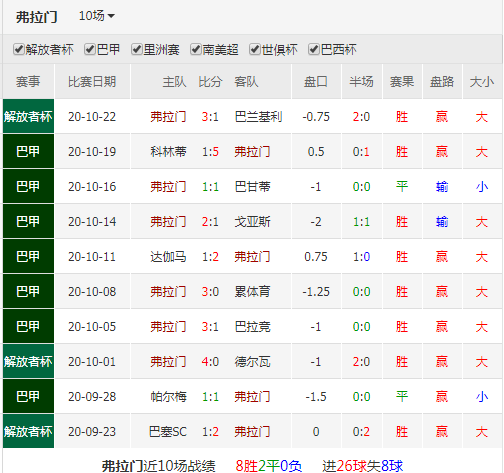Click the 半场 column header

tap(361, 82)
